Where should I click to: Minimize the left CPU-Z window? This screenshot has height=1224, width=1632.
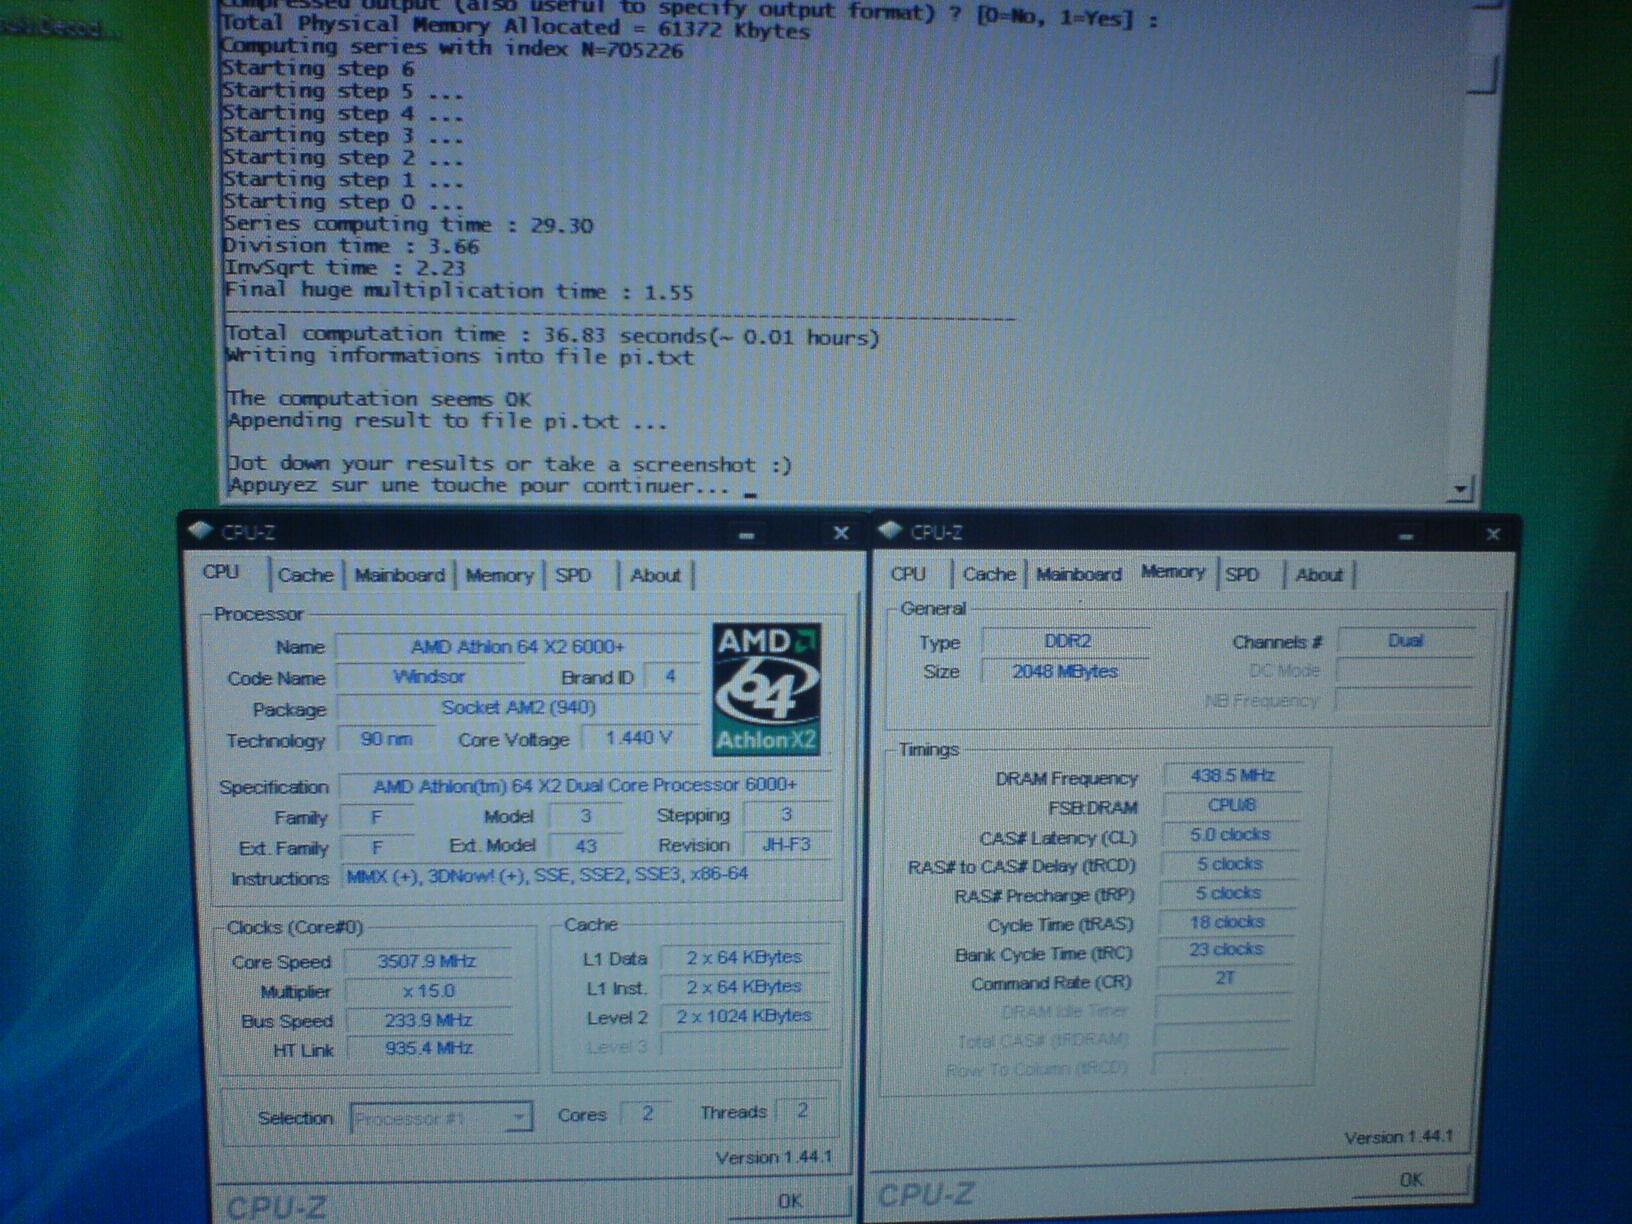point(746,534)
